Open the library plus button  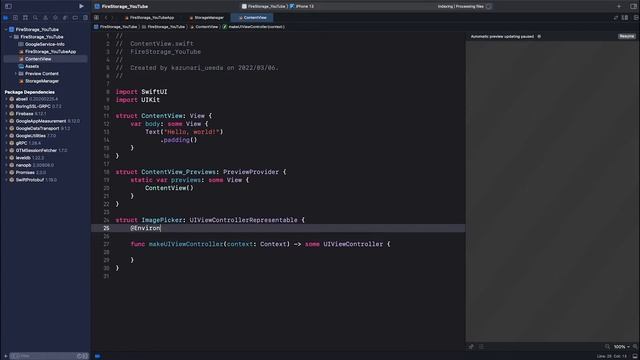[x=619, y=7]
